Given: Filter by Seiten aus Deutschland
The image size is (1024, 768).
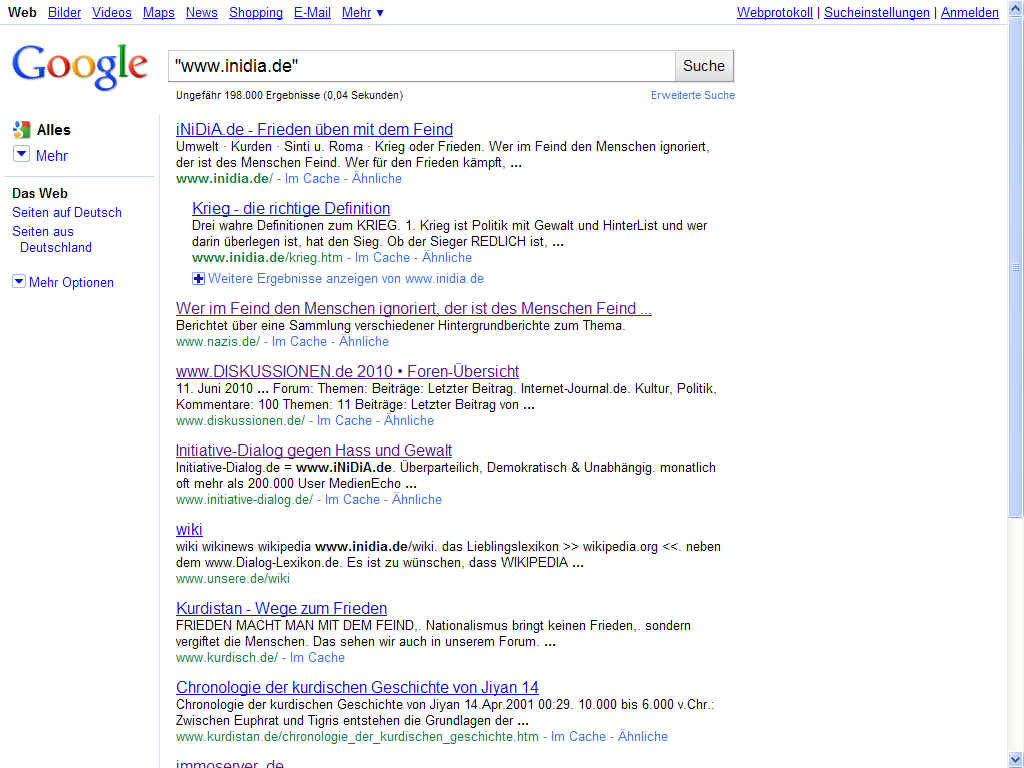Looking at the screenshot, I should coord(52,239).
